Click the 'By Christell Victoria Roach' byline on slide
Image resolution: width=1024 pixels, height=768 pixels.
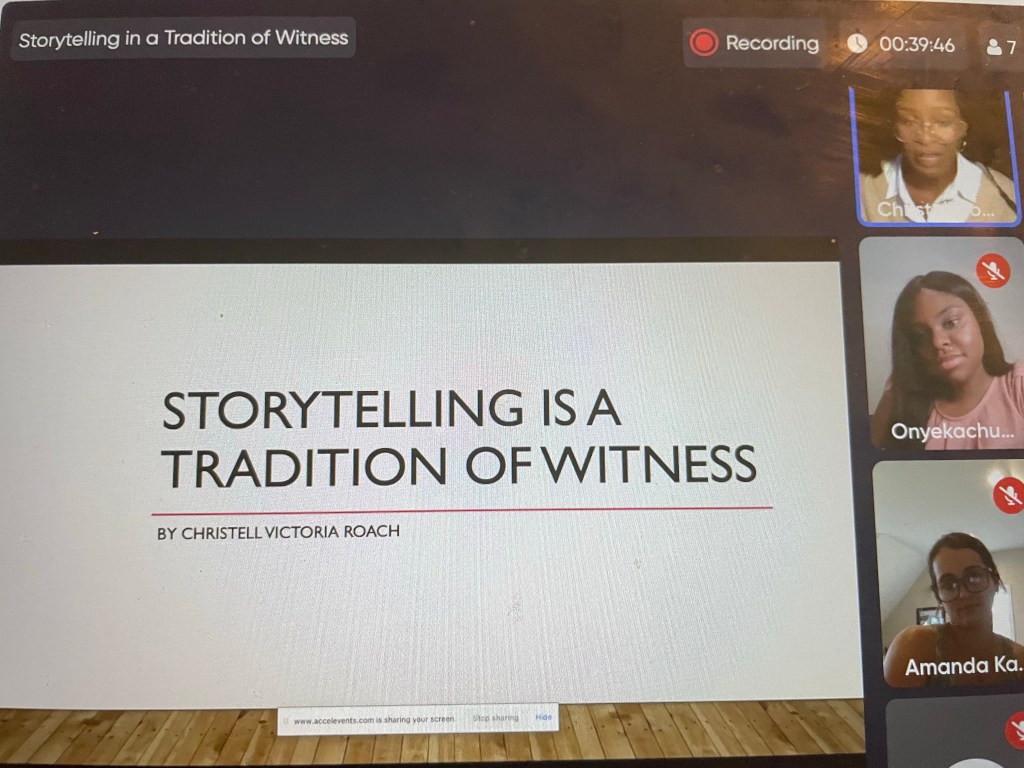click(x=278, y=532)
